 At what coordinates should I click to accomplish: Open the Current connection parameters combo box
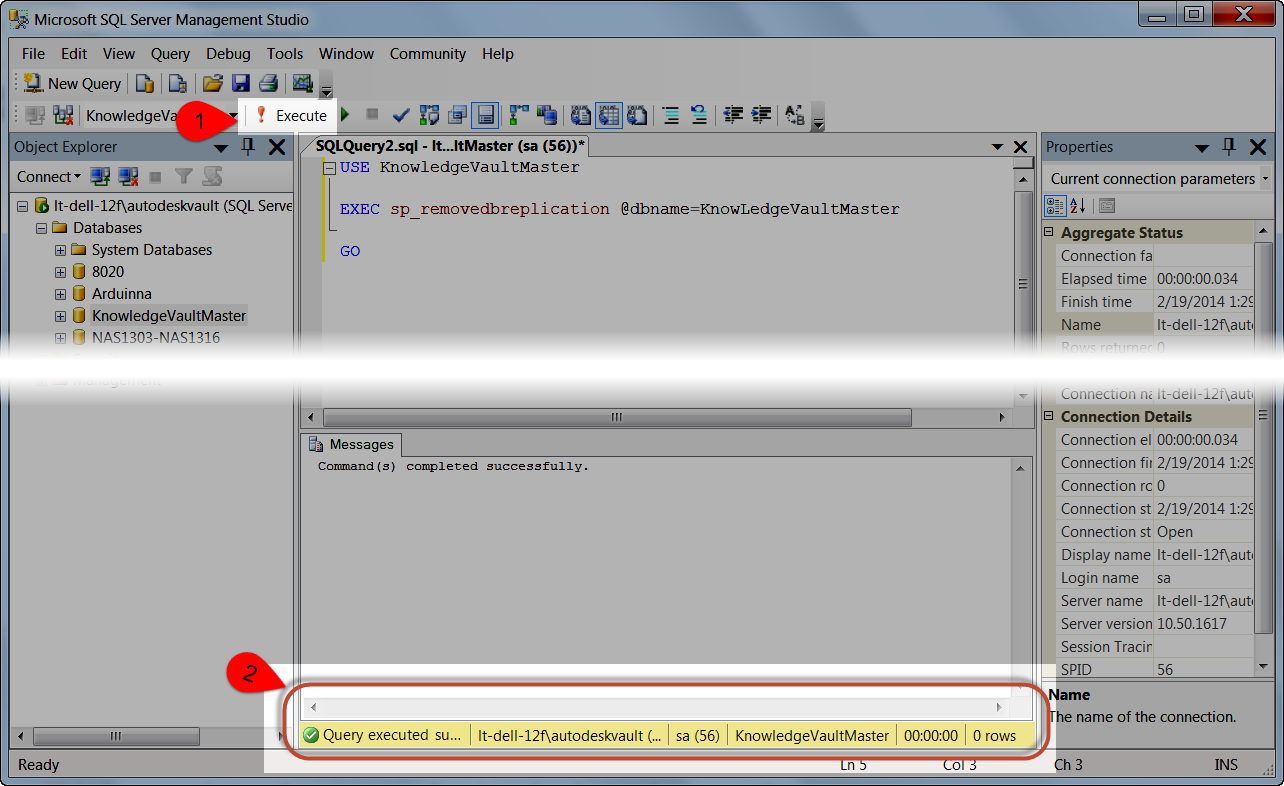(x=1158, y=179)
